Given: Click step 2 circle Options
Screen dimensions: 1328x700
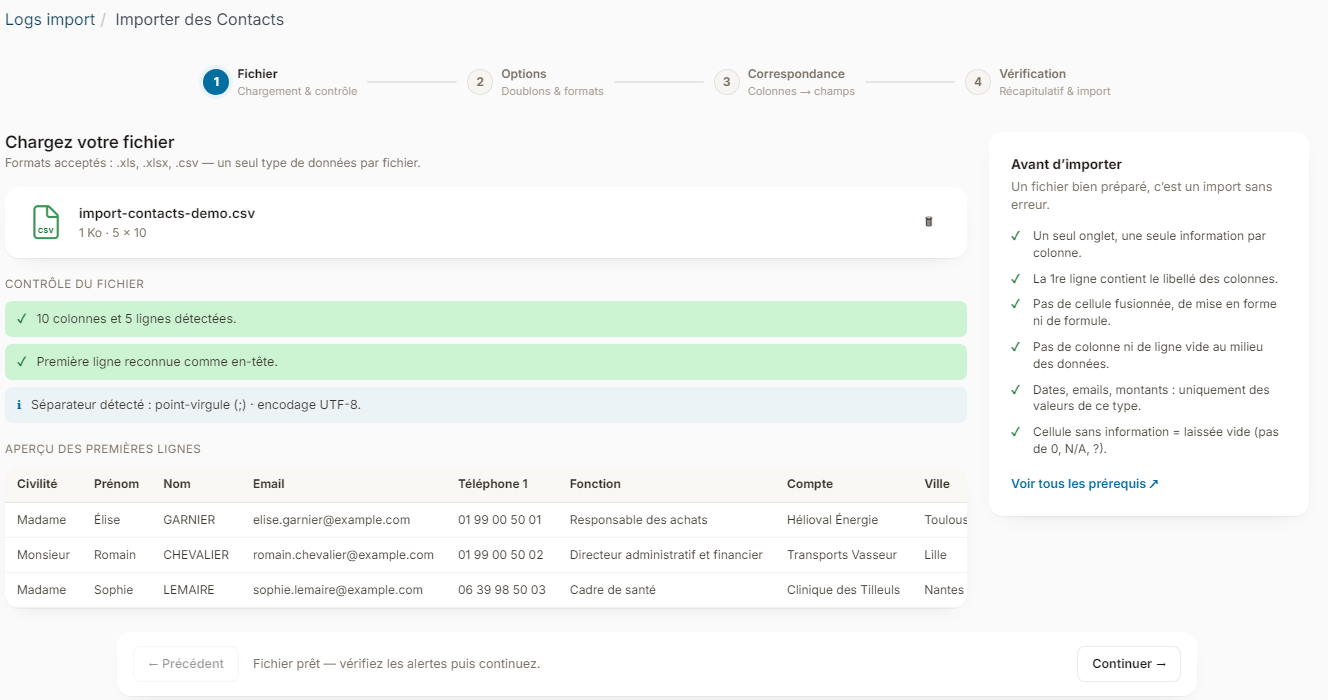Looking at the screenshot, I should [x=480, y=82].
